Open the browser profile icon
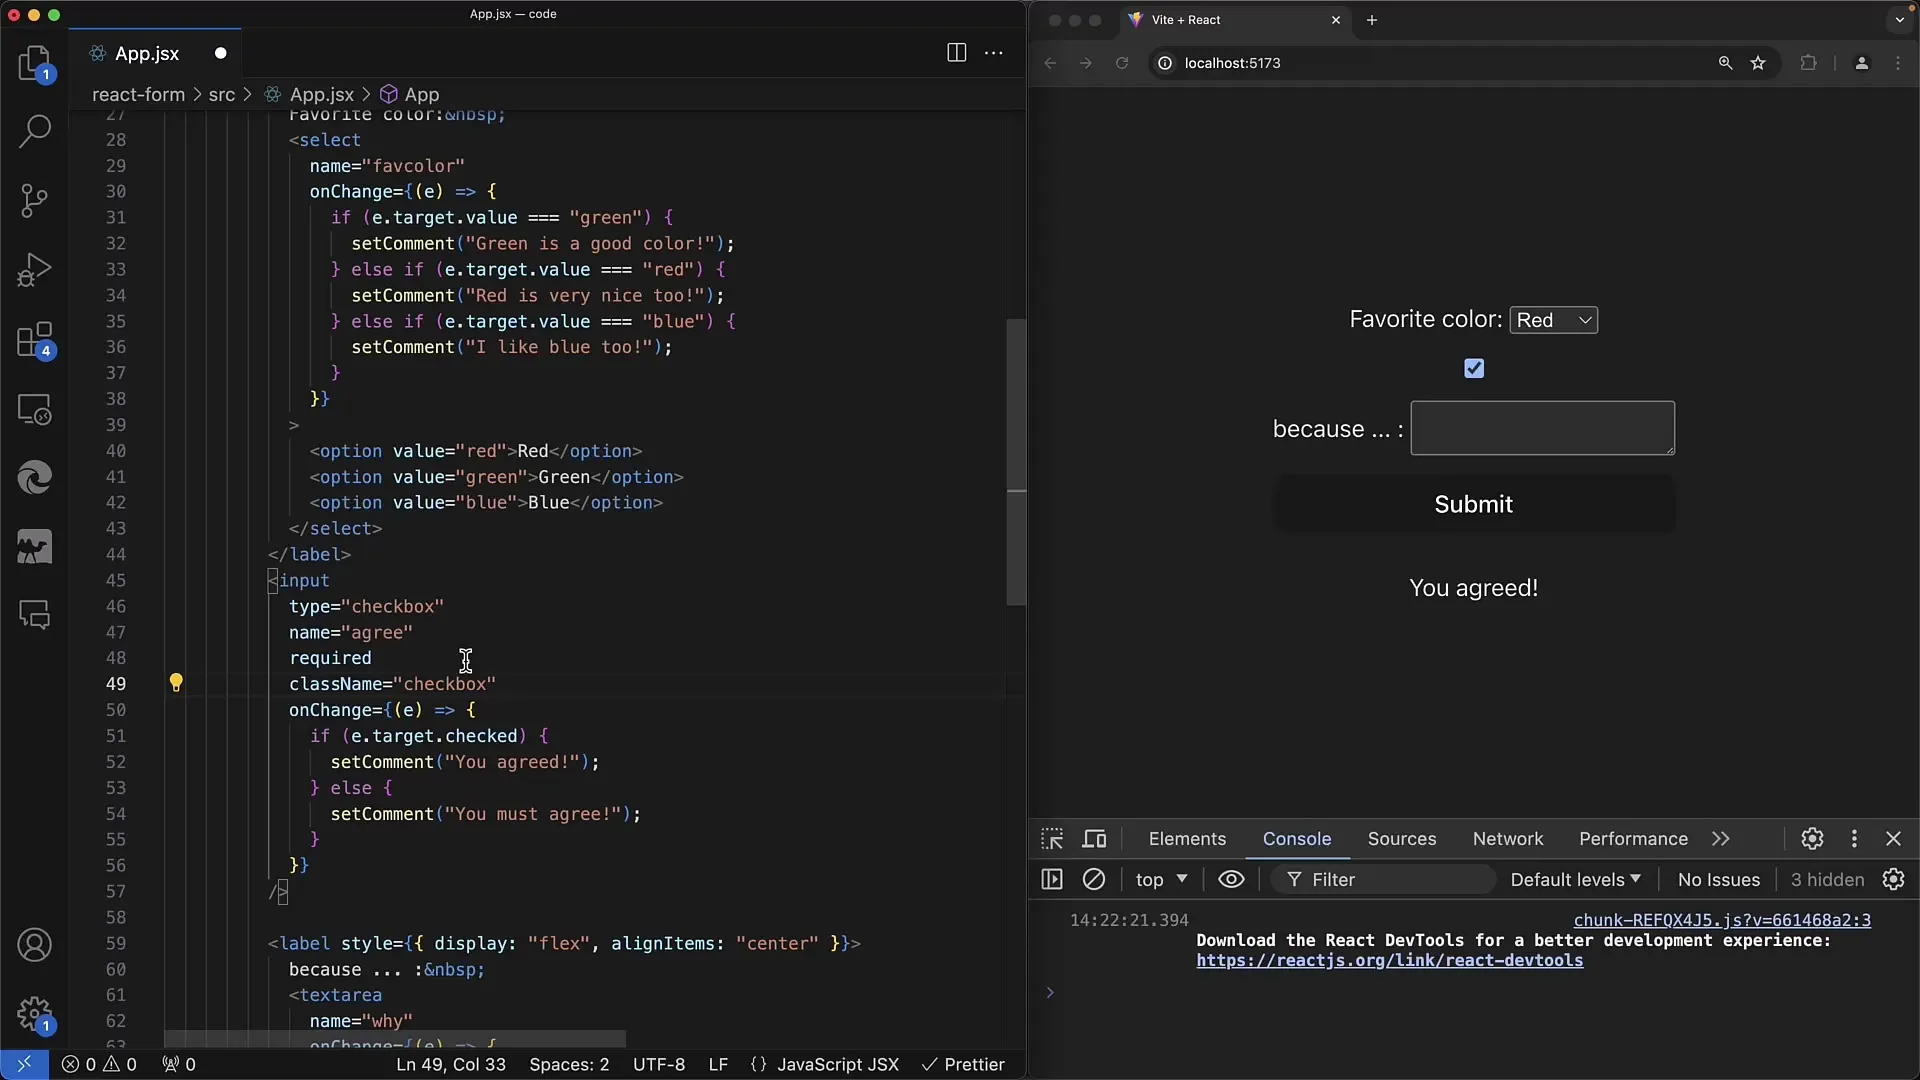This screenshot has height=1080, width=1920. click(x=1861, y=63)
